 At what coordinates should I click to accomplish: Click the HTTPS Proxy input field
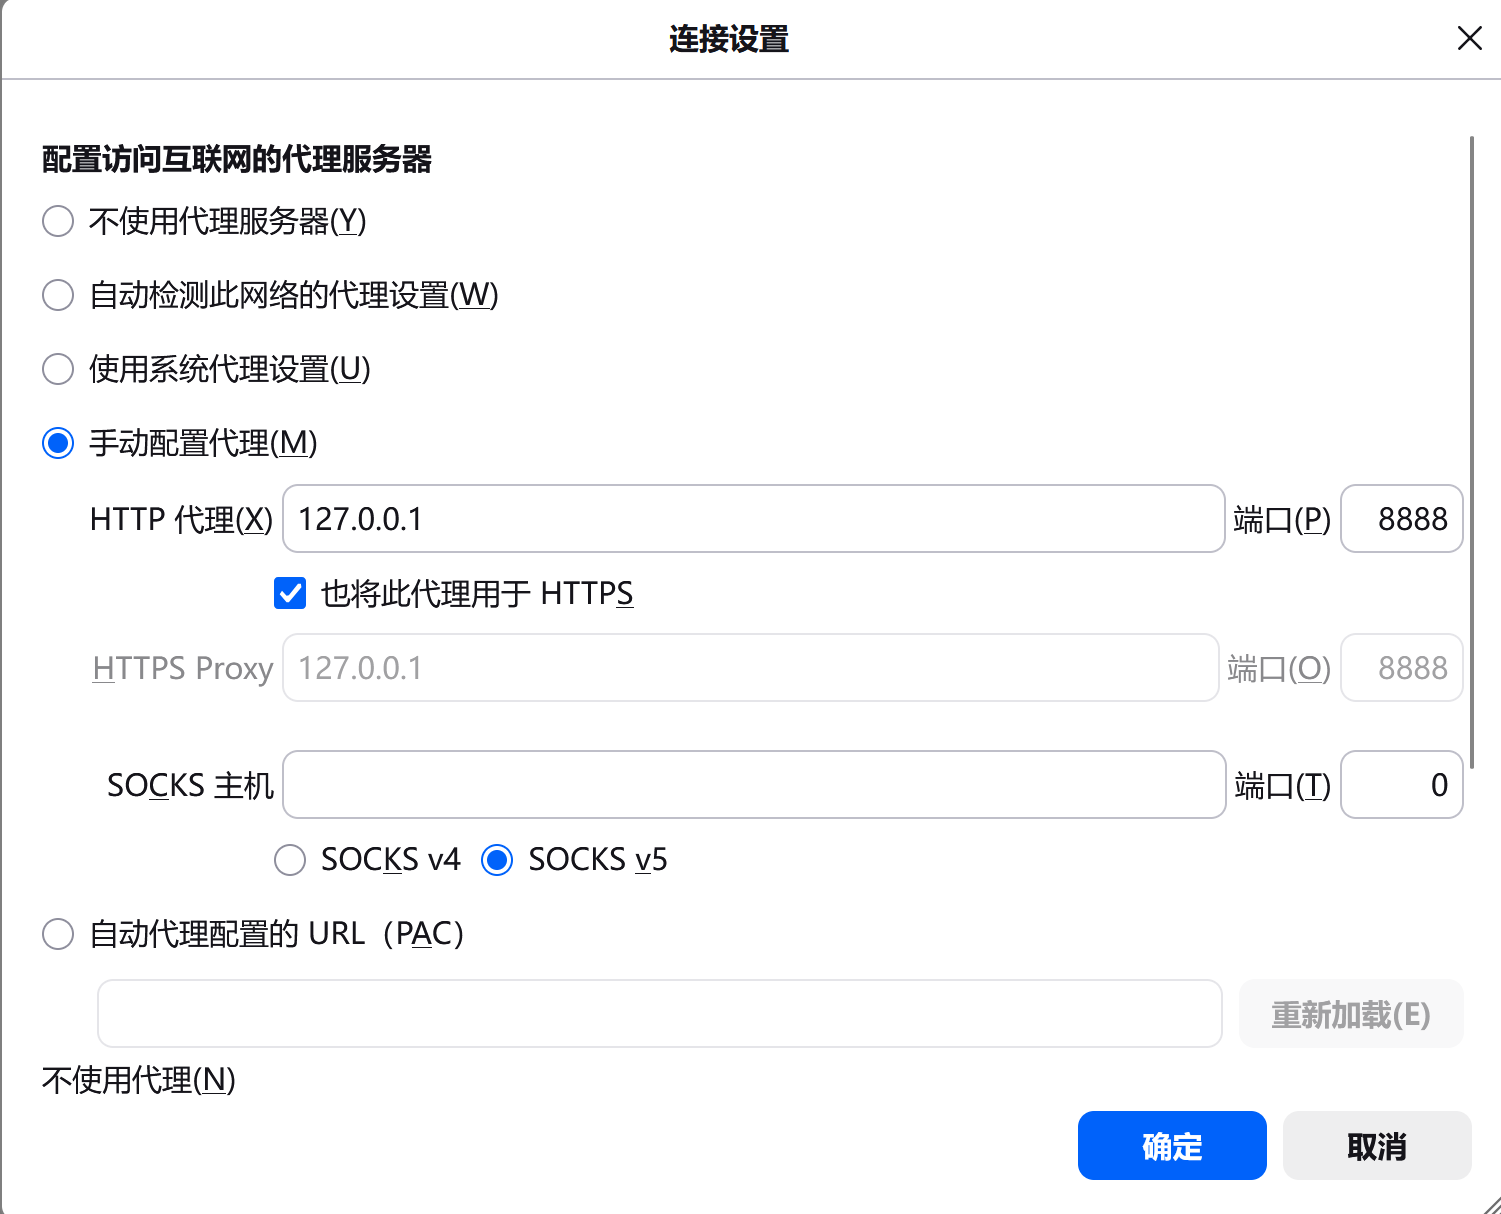click(750, 667)
